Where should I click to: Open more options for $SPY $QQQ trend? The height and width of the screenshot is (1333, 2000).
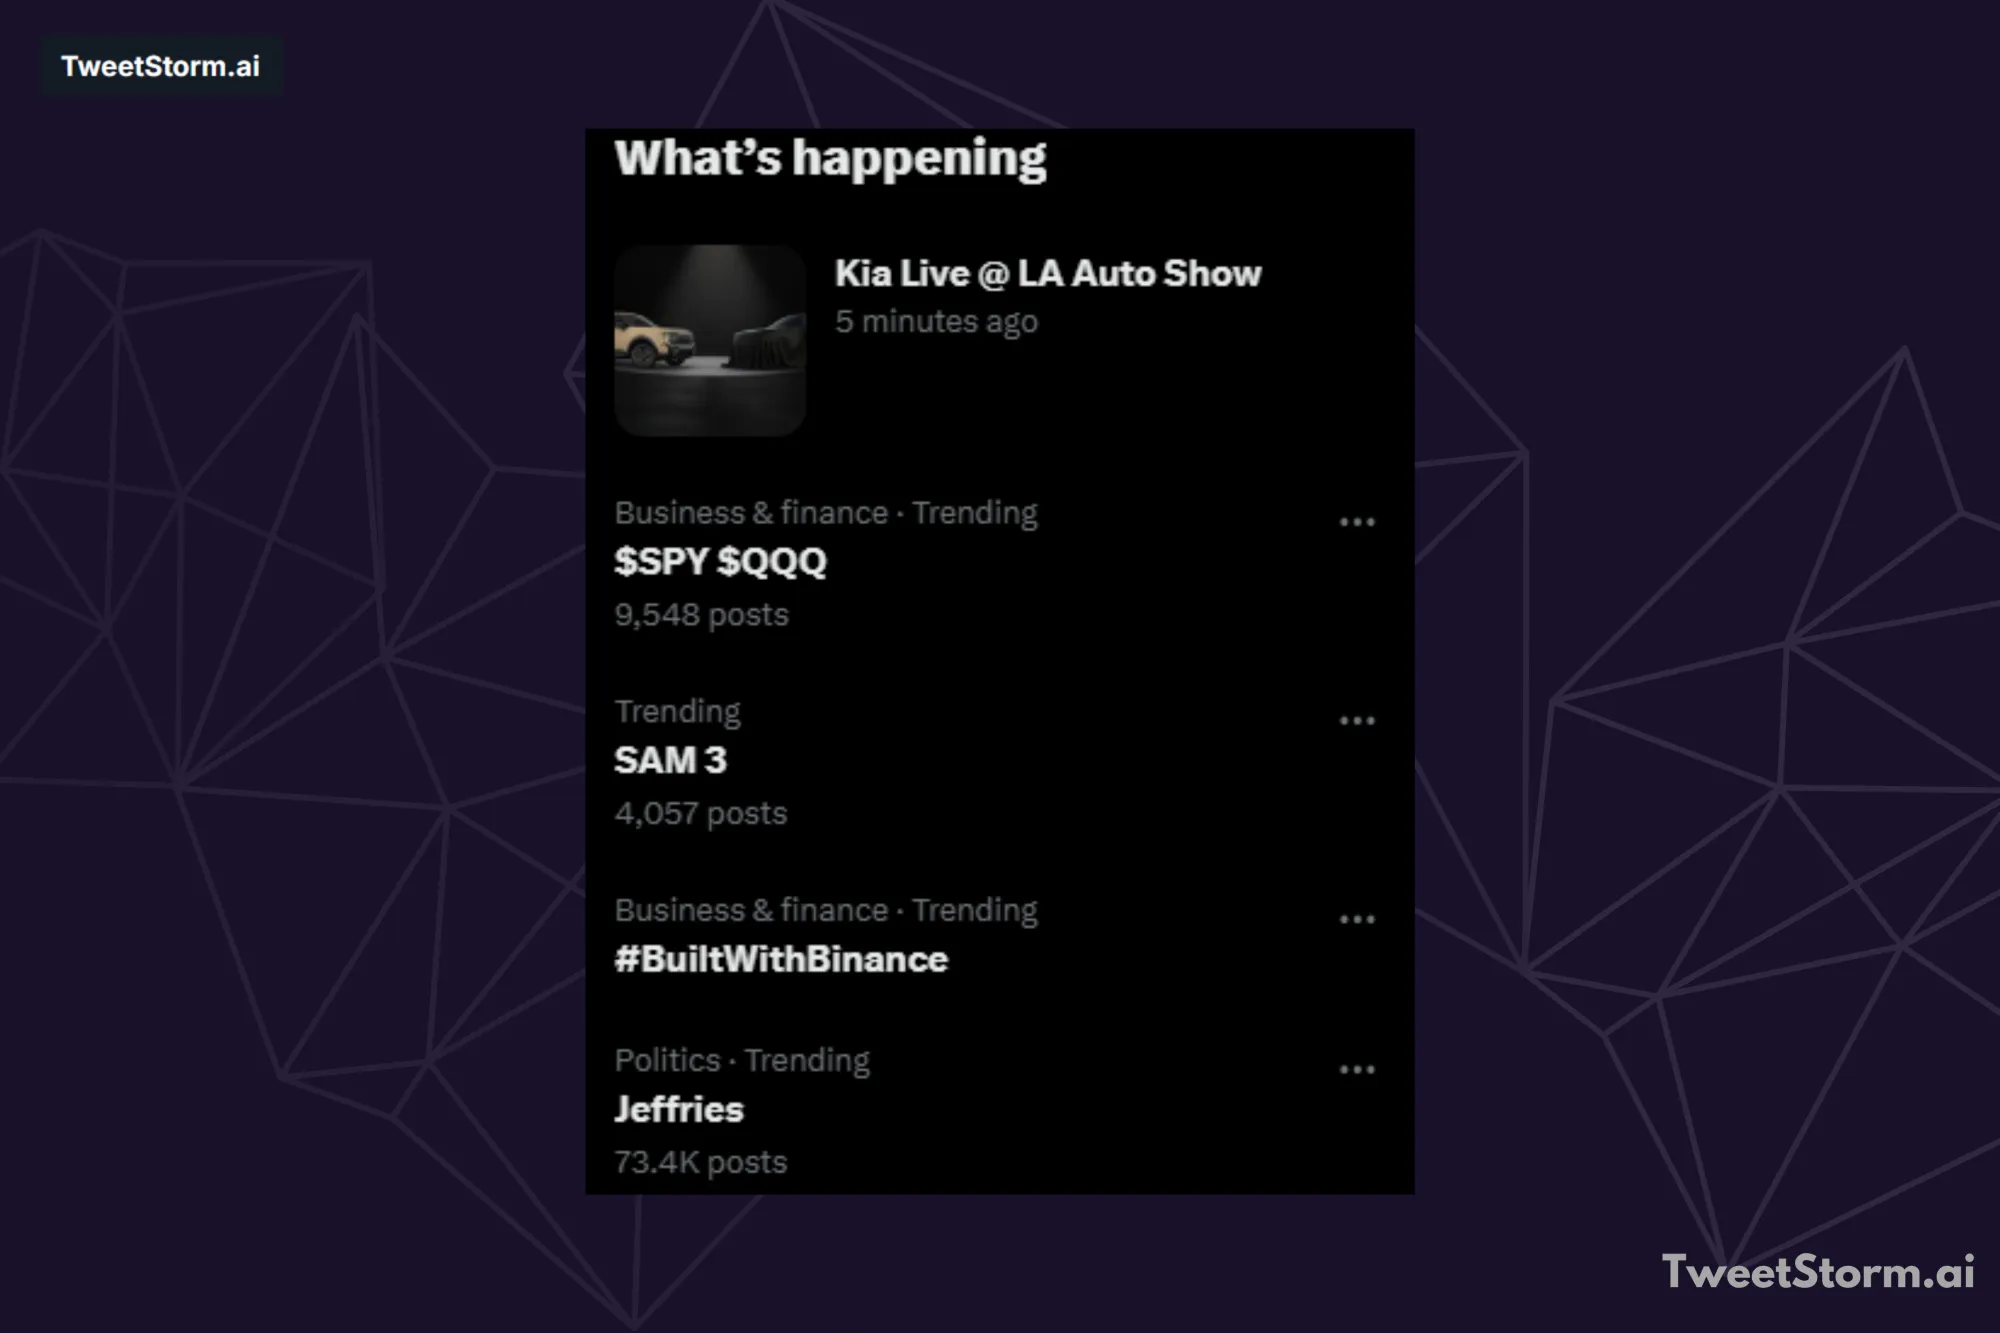coord(1356,522)
